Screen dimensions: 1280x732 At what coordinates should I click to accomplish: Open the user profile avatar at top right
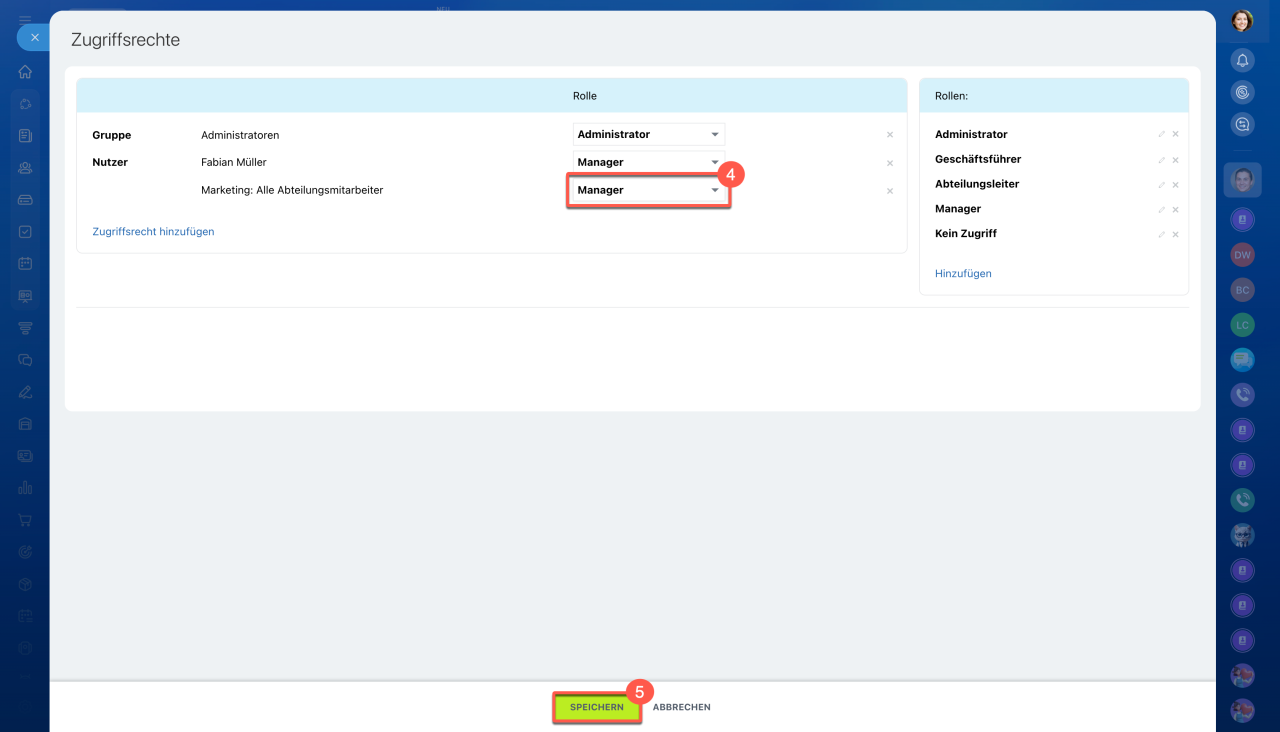click(1242, 21)
